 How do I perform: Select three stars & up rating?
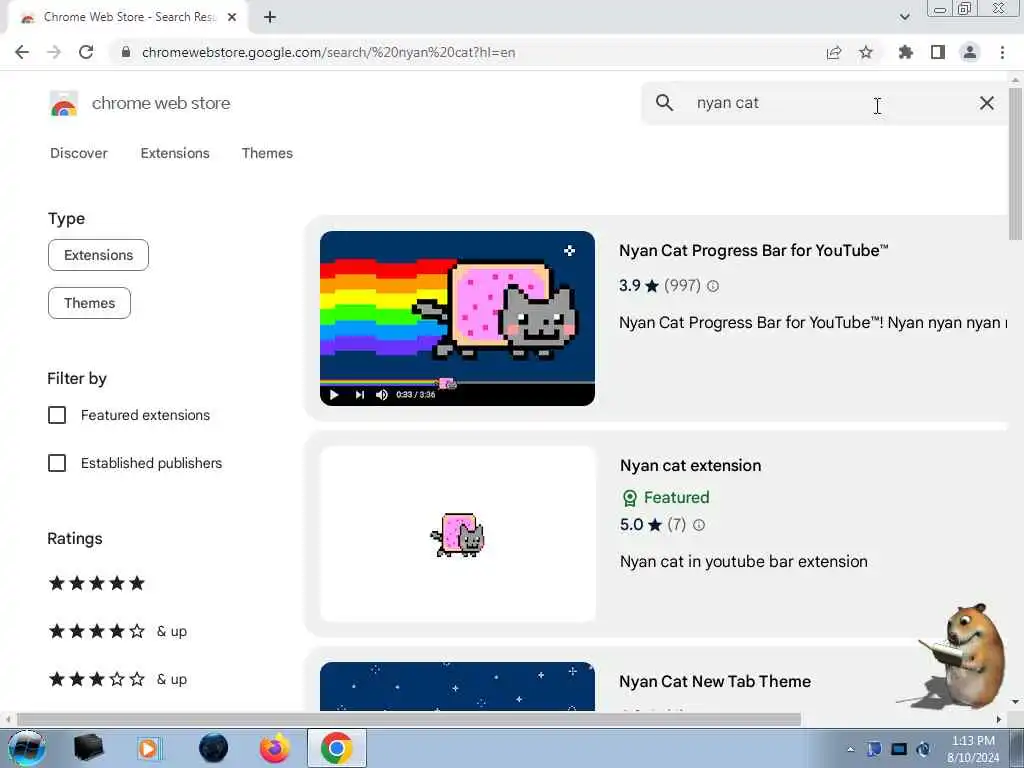click(118, 679)
